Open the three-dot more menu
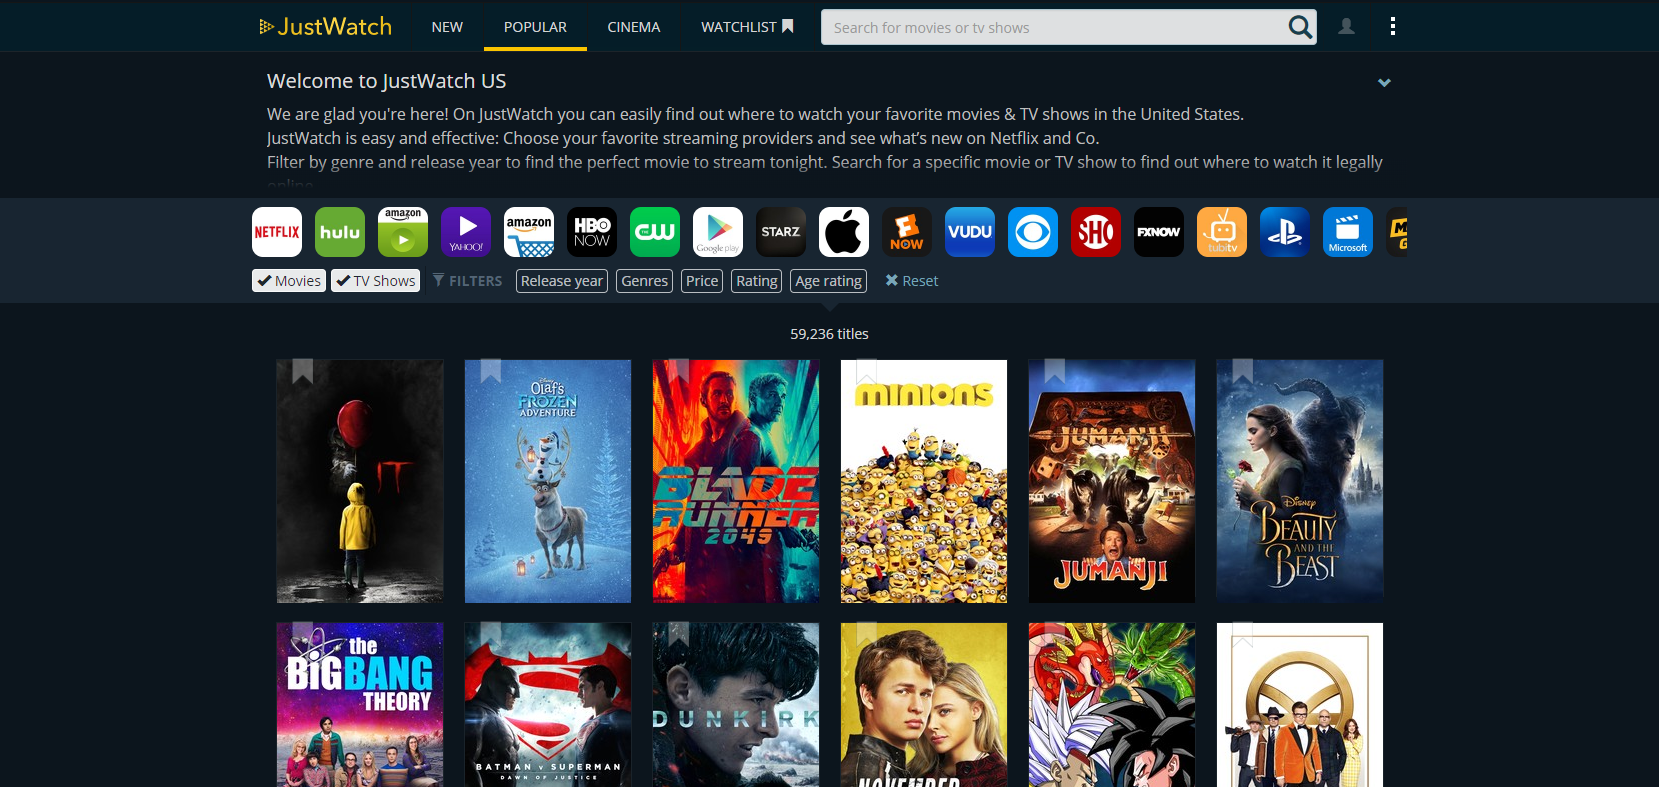Viewport: 1659px width, 787px height. pos(1392,27)
